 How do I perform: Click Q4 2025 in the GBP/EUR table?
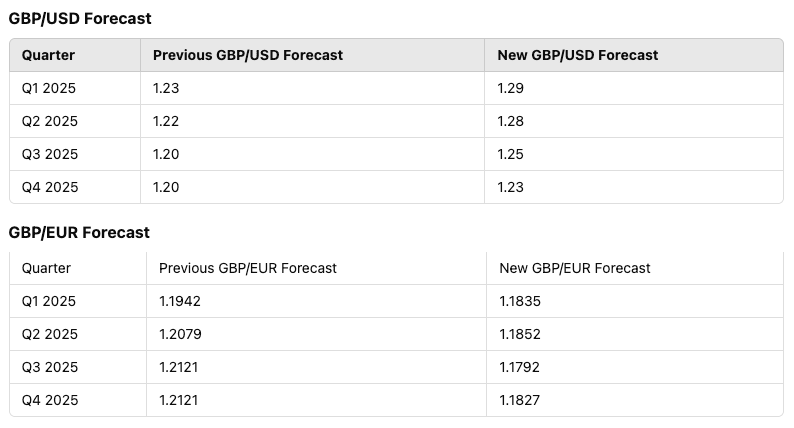tap(49, 400)
